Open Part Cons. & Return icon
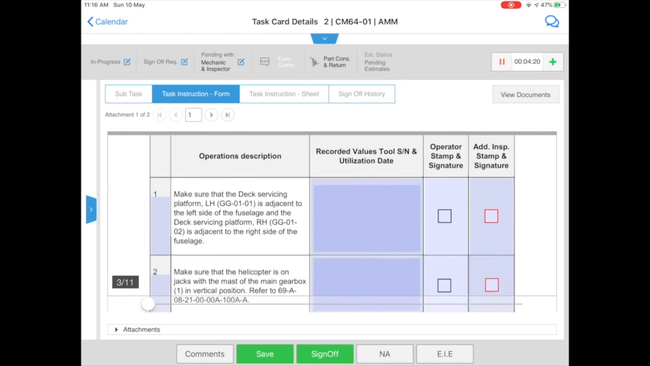Viewport: 650px width, 366px height. (314, 62)
